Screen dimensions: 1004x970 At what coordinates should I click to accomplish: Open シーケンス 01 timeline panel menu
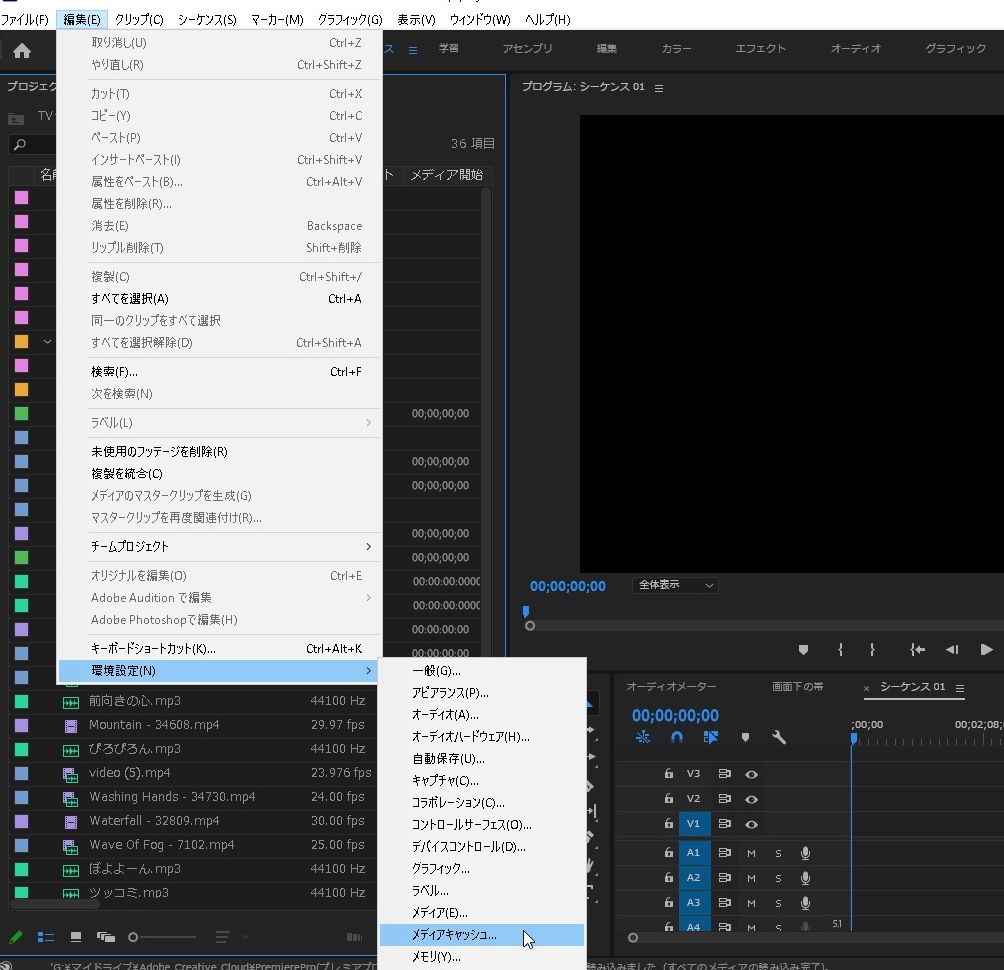pyautogui.click(x=960, y=688)
